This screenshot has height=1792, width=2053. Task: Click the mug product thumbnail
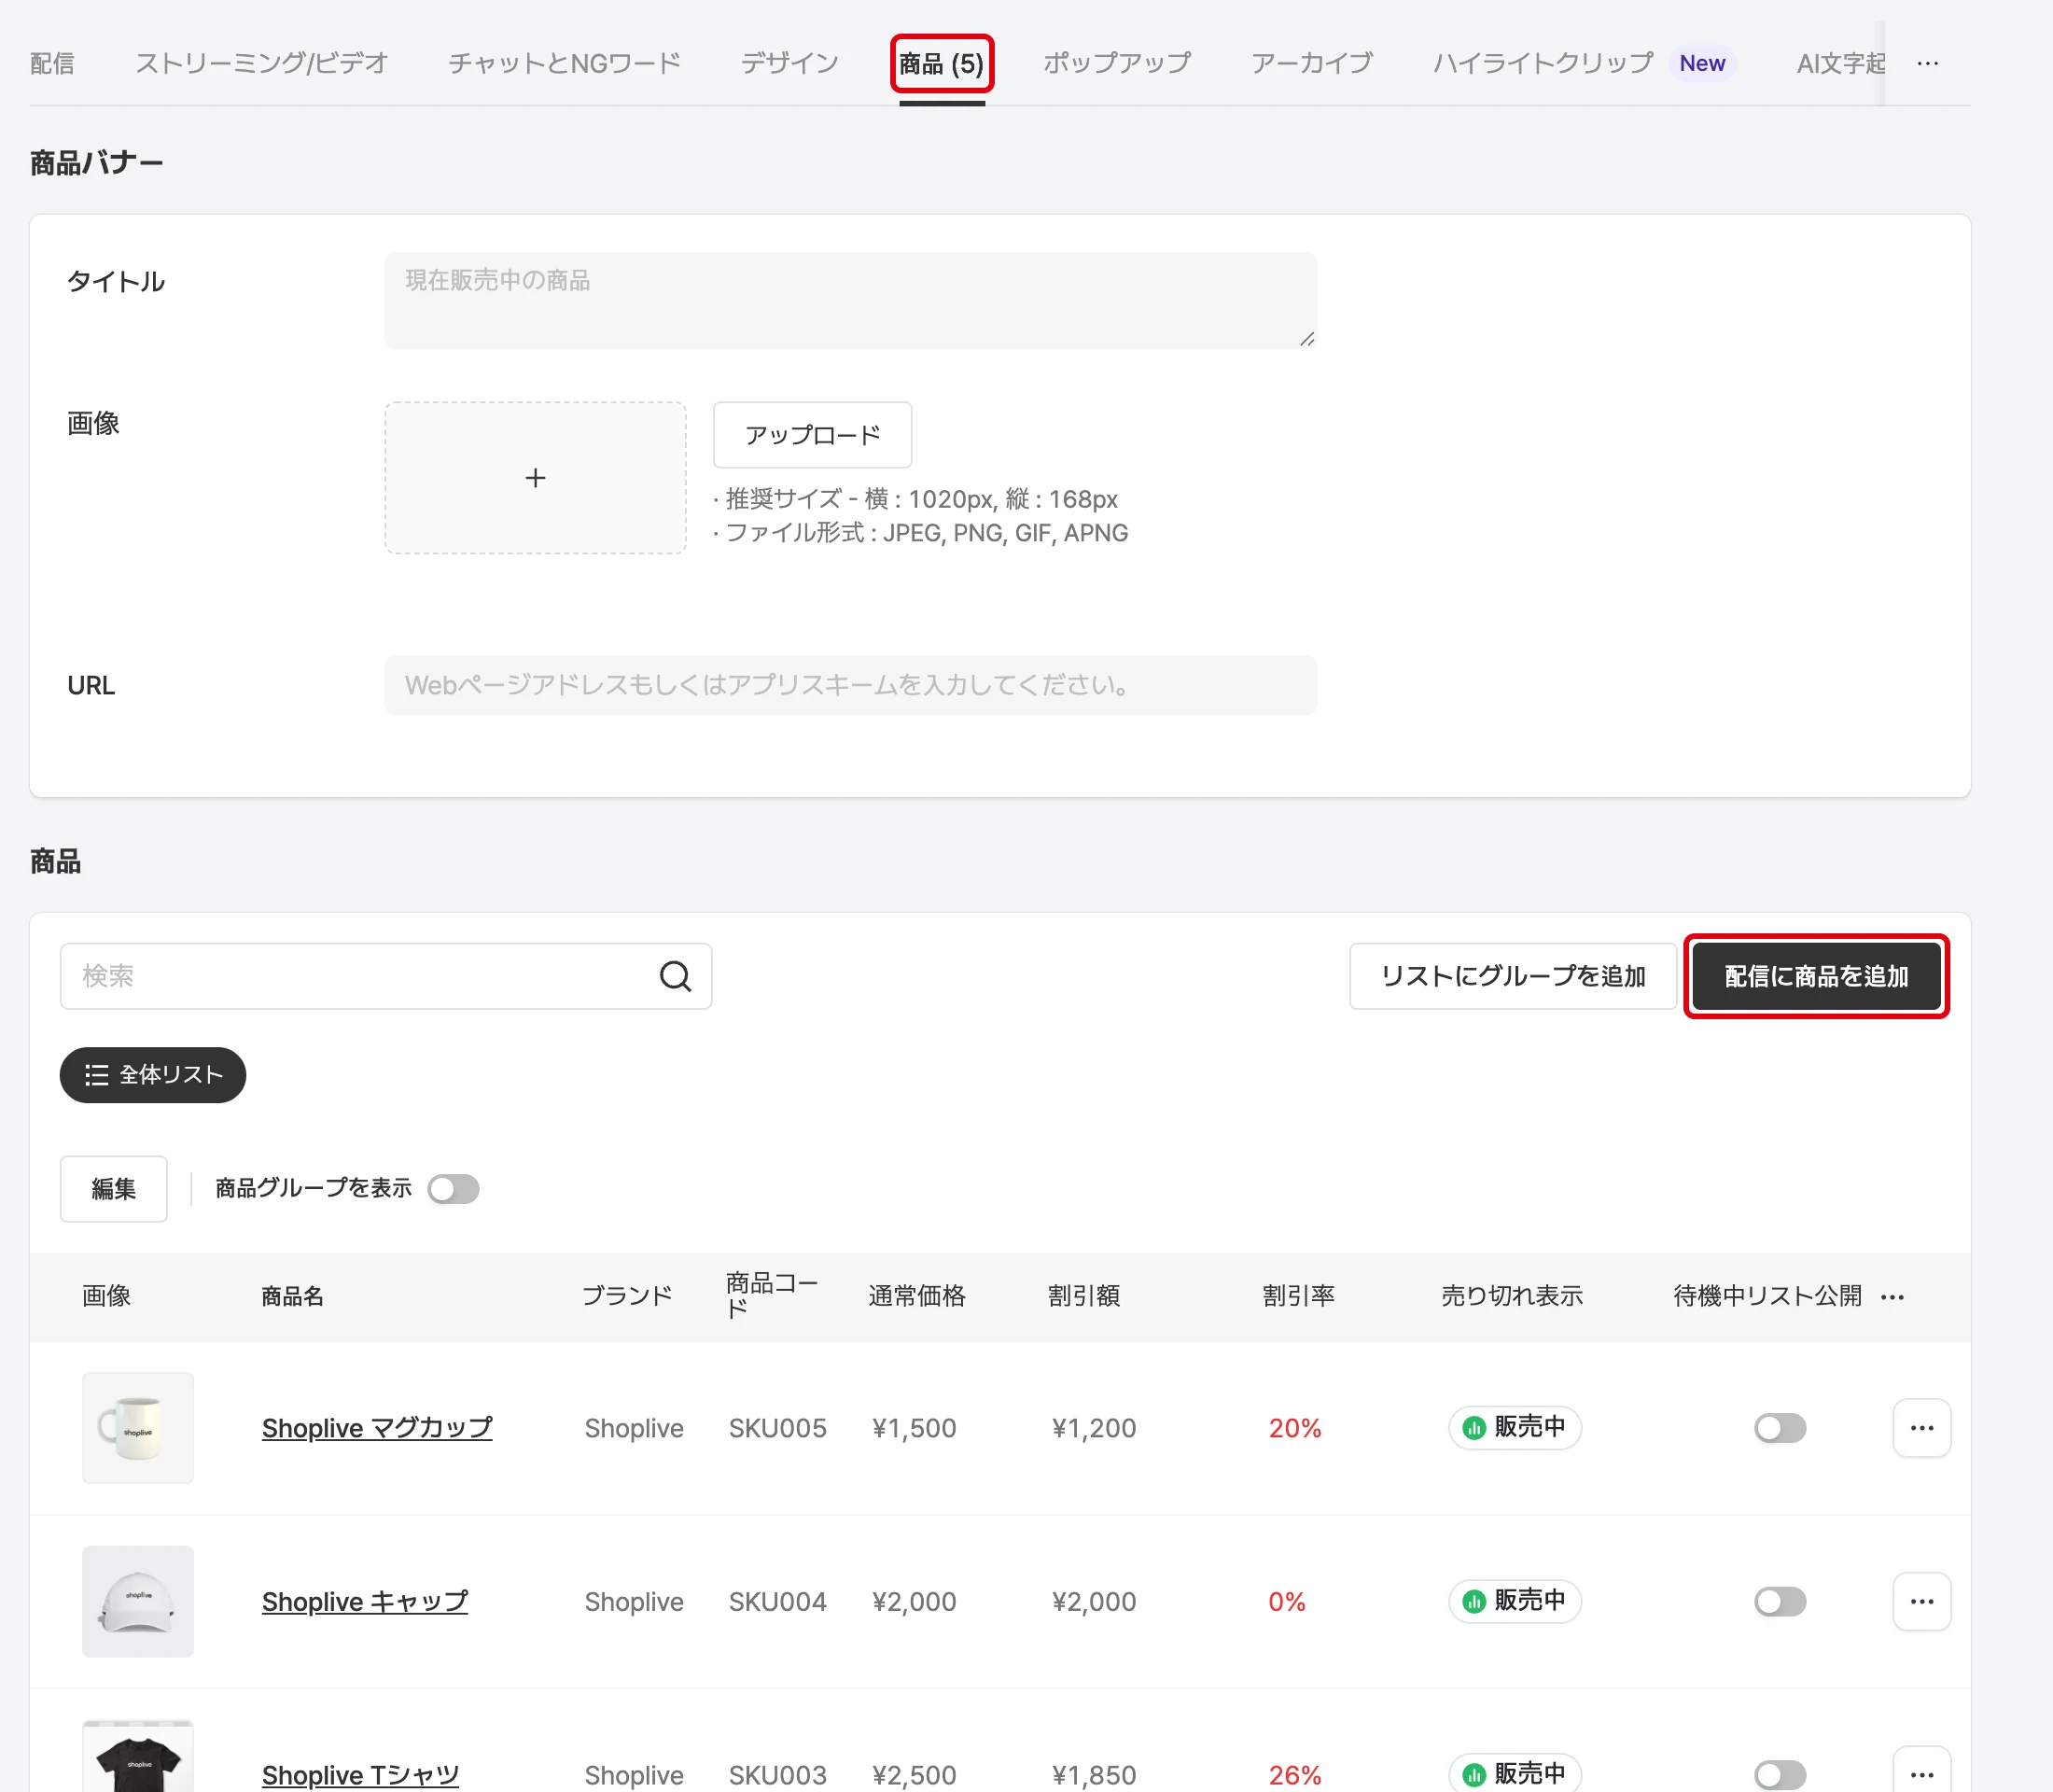138,1428
